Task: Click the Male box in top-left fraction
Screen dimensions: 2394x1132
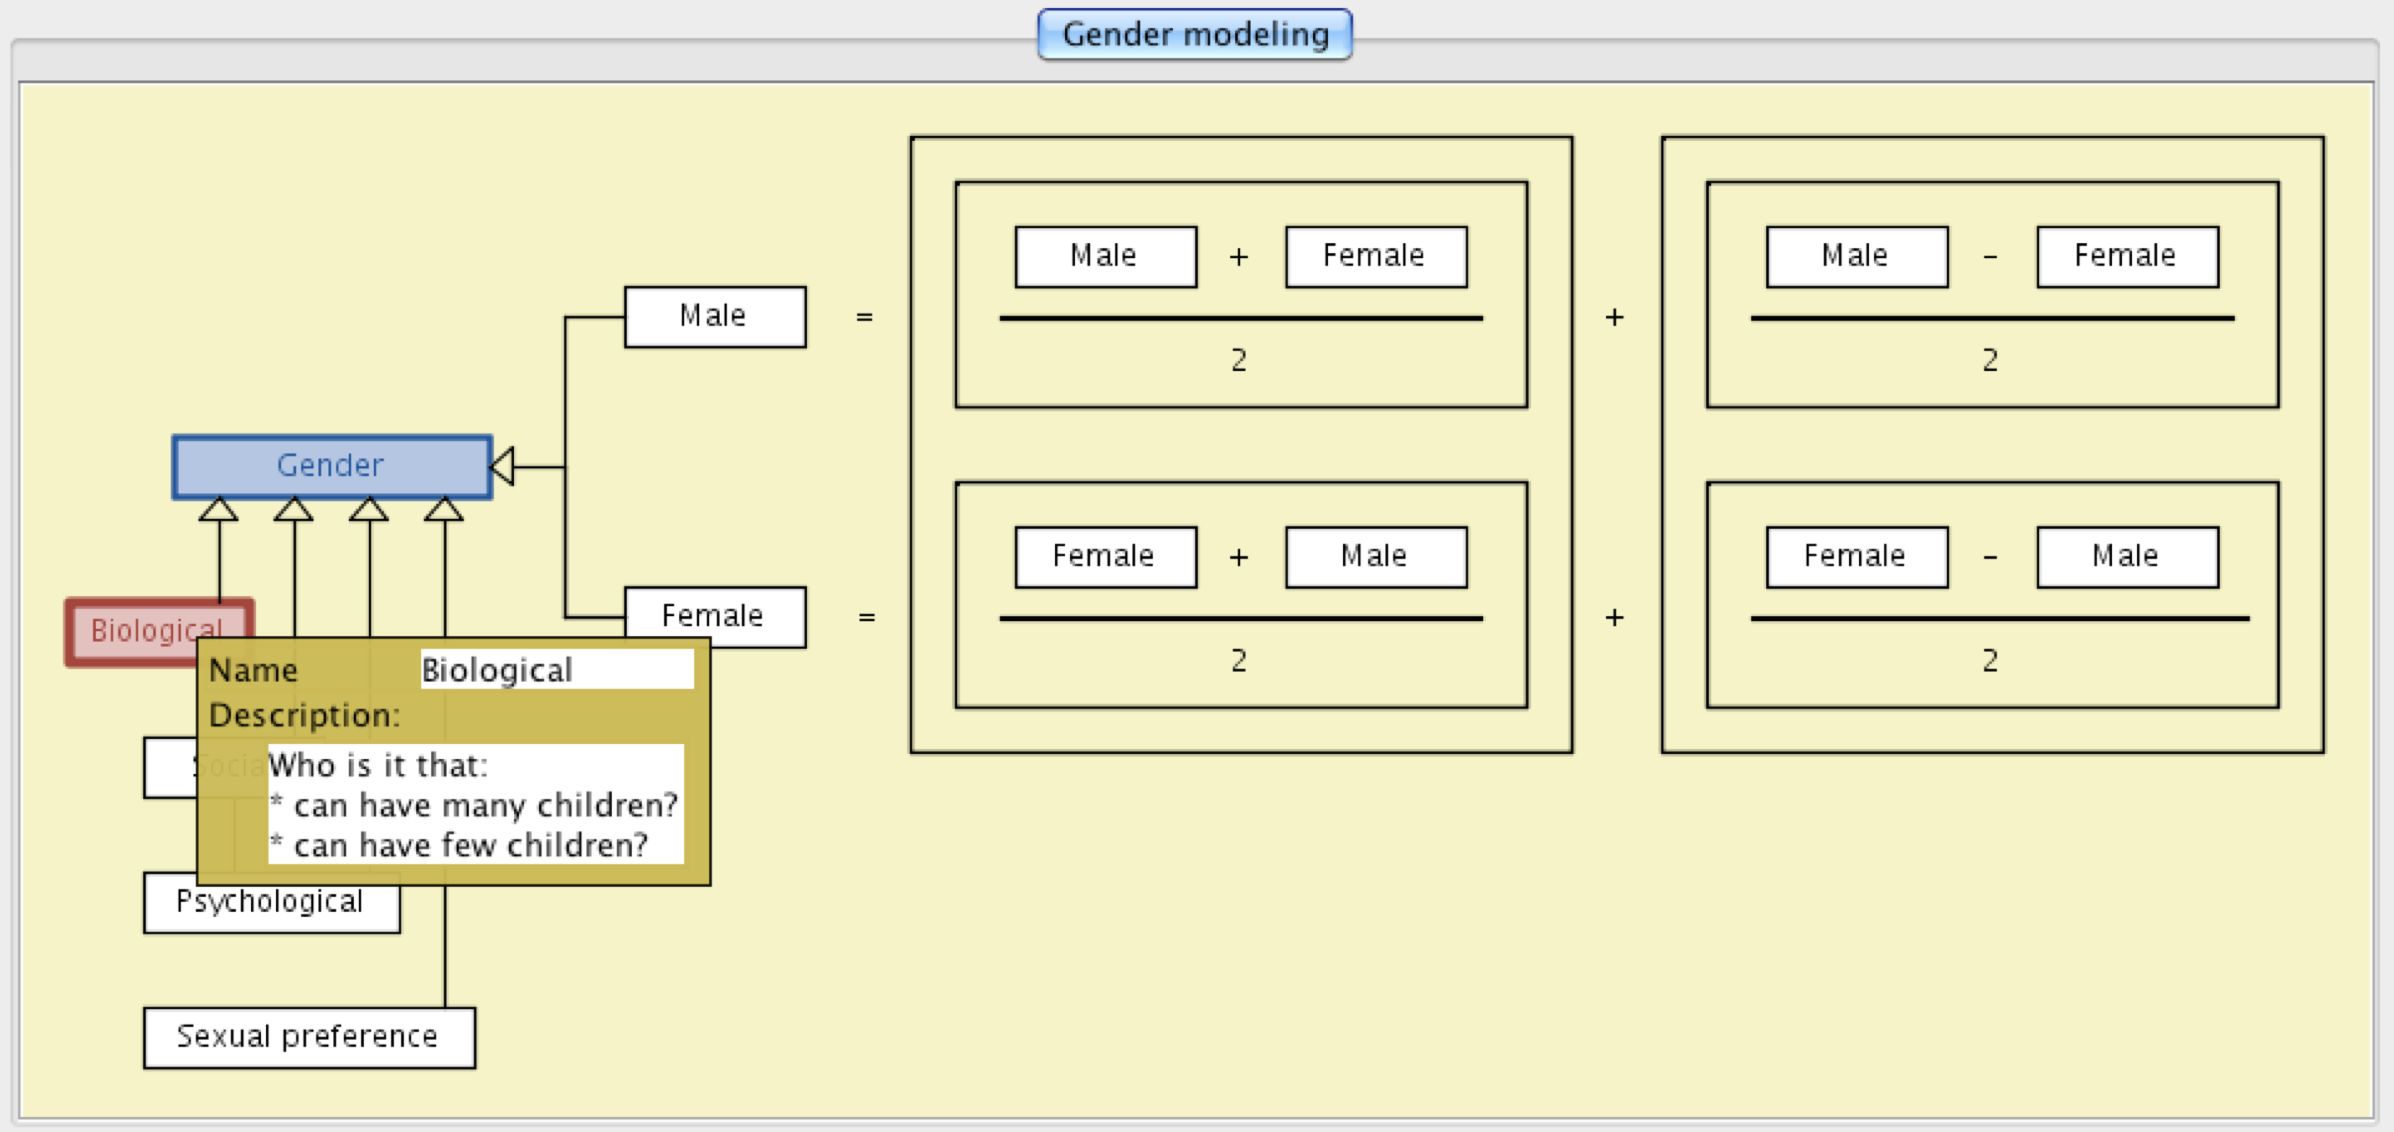Action: click(1105, 257)
